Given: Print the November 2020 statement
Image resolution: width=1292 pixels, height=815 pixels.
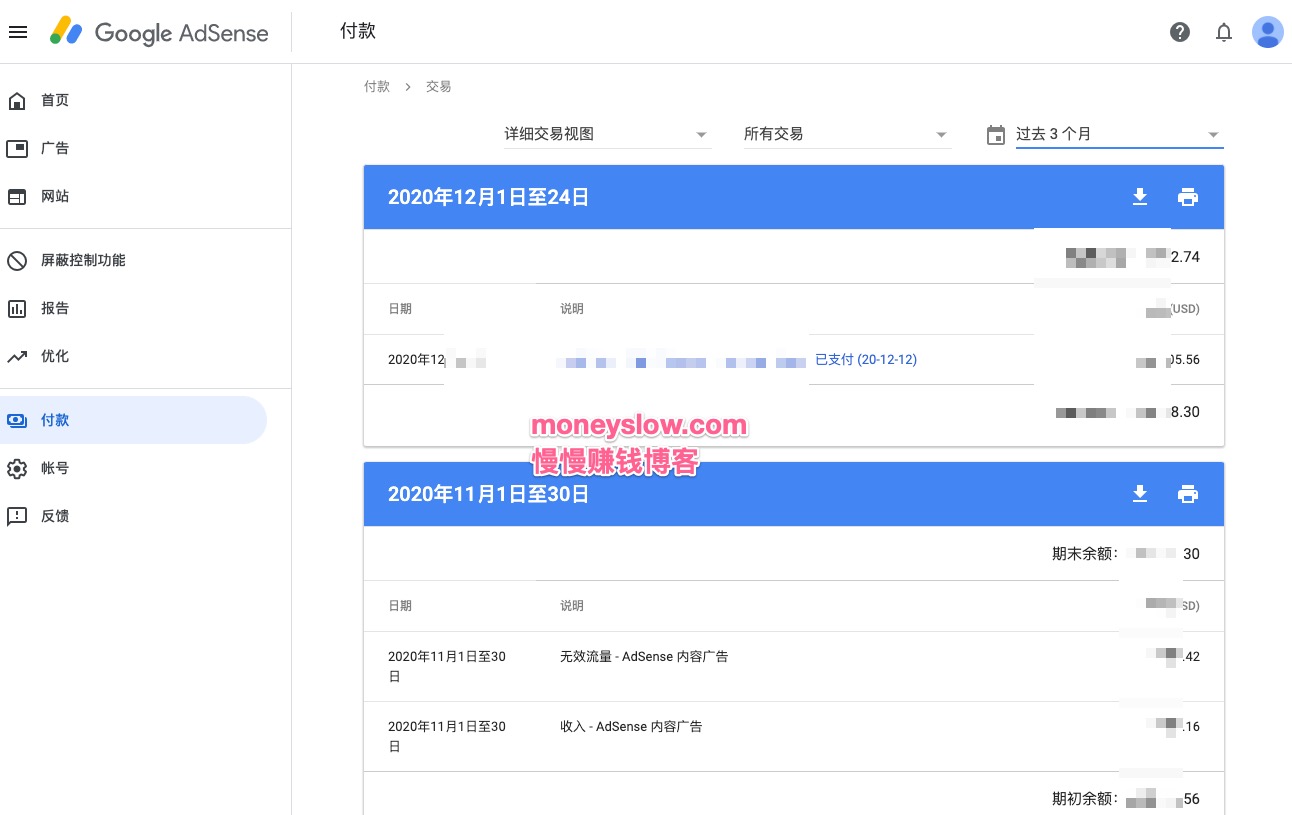Looking at the screenshot, I should click(x=1188, y=494).
